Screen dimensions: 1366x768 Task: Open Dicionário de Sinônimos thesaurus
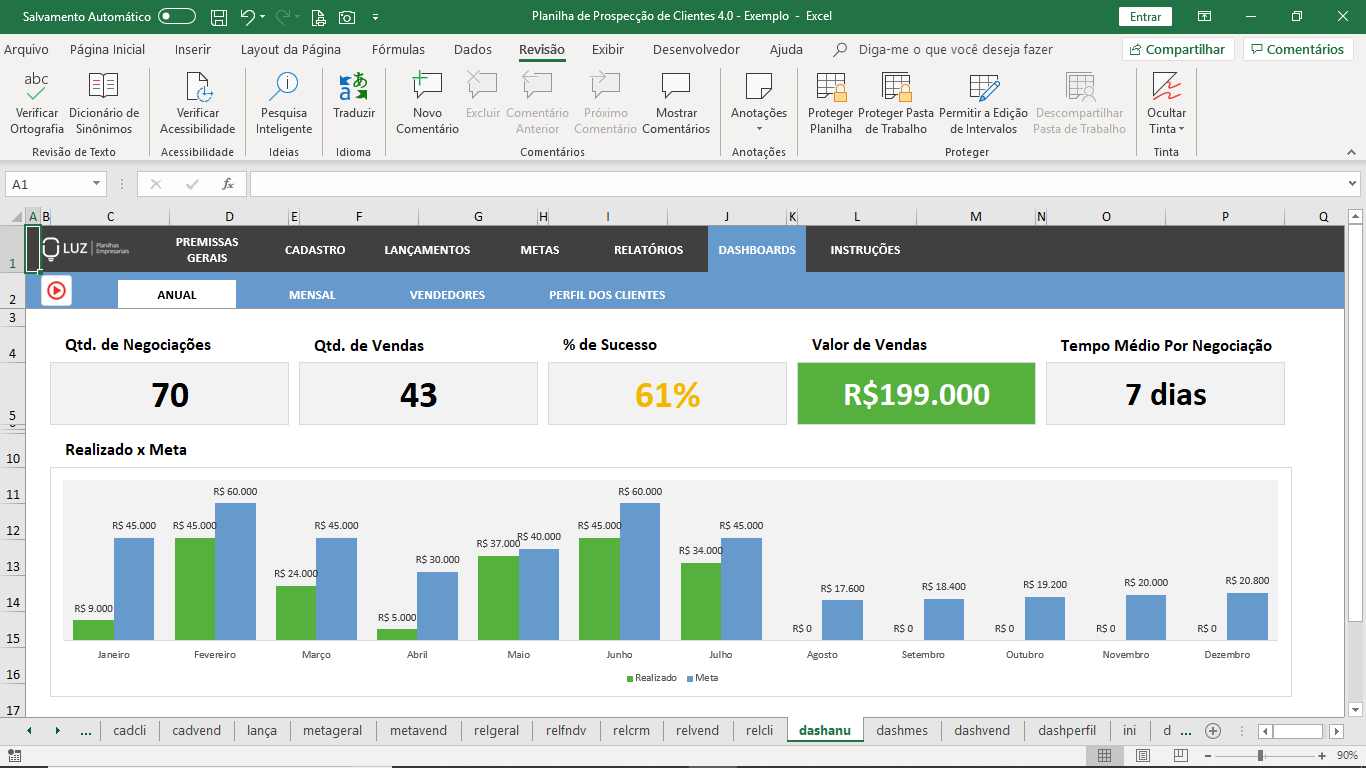click(104, 103)
